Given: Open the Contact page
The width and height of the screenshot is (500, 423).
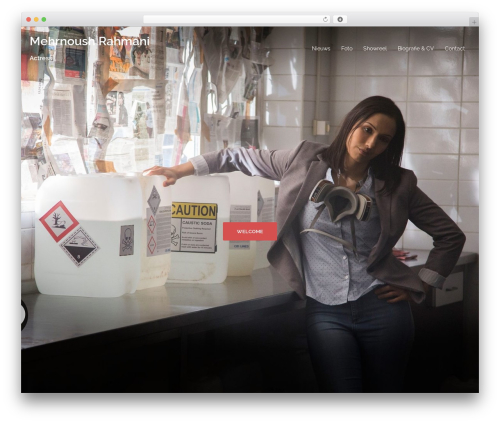Looking at the screenshot, I should coord(454,49).
